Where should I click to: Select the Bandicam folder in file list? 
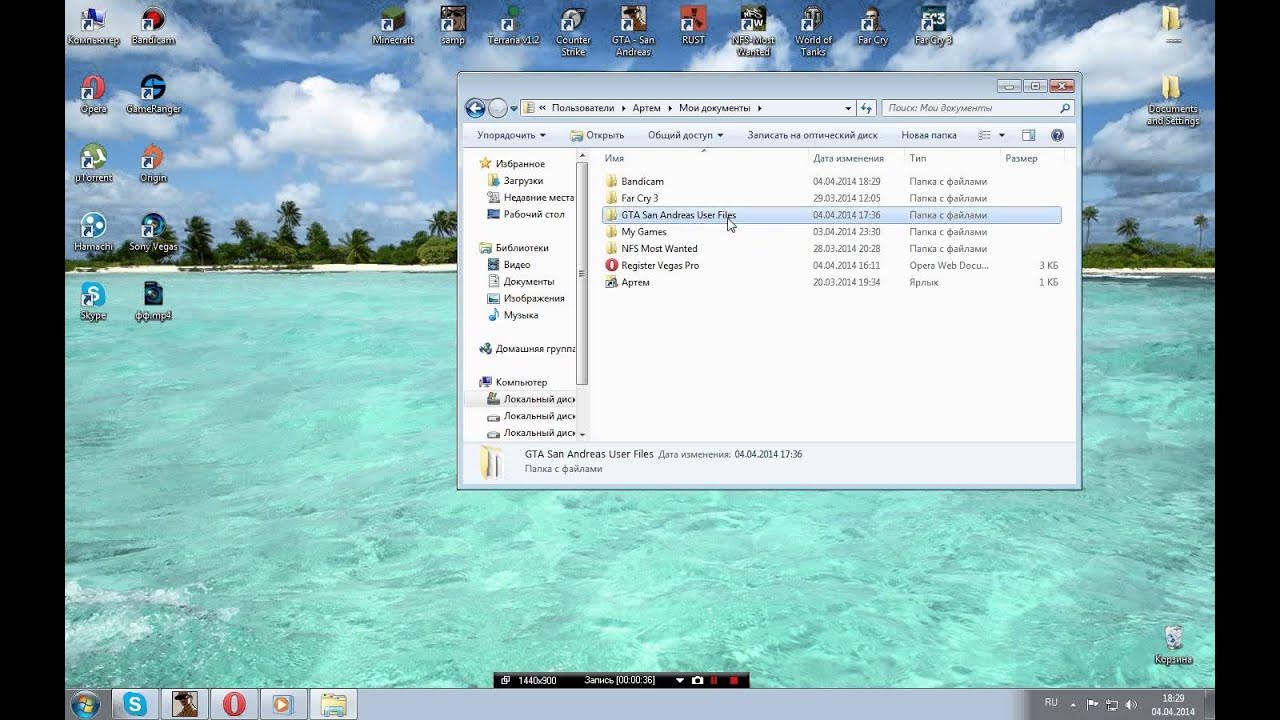click(831, 181)
